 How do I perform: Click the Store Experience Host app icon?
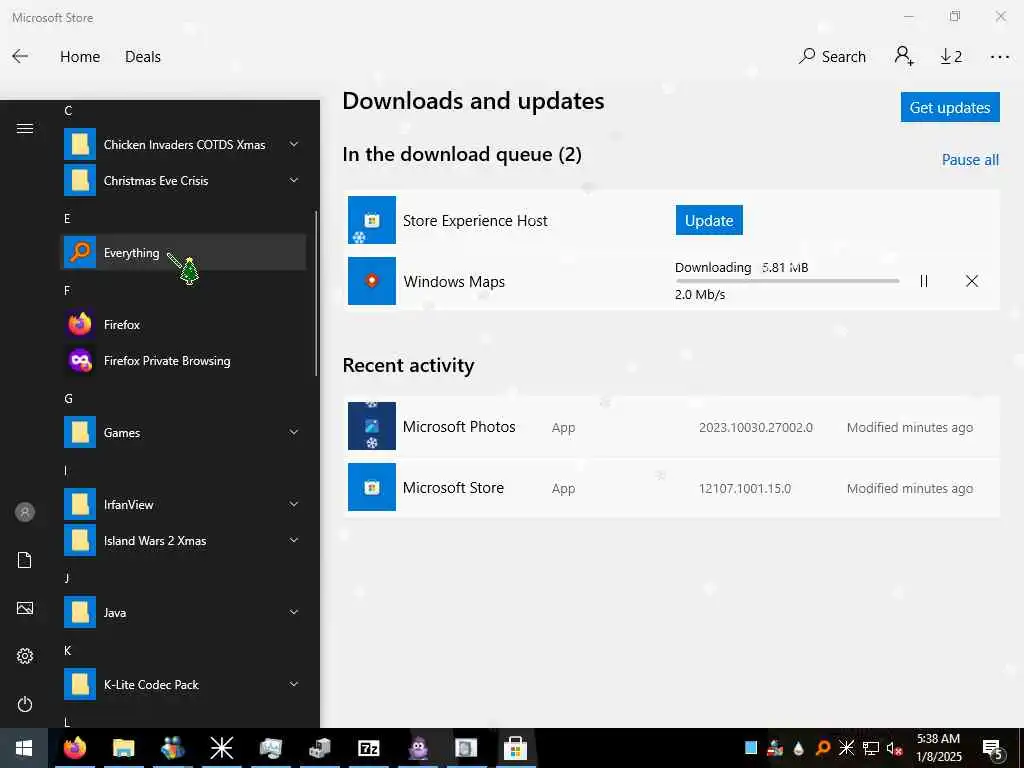tap(372, 220)
